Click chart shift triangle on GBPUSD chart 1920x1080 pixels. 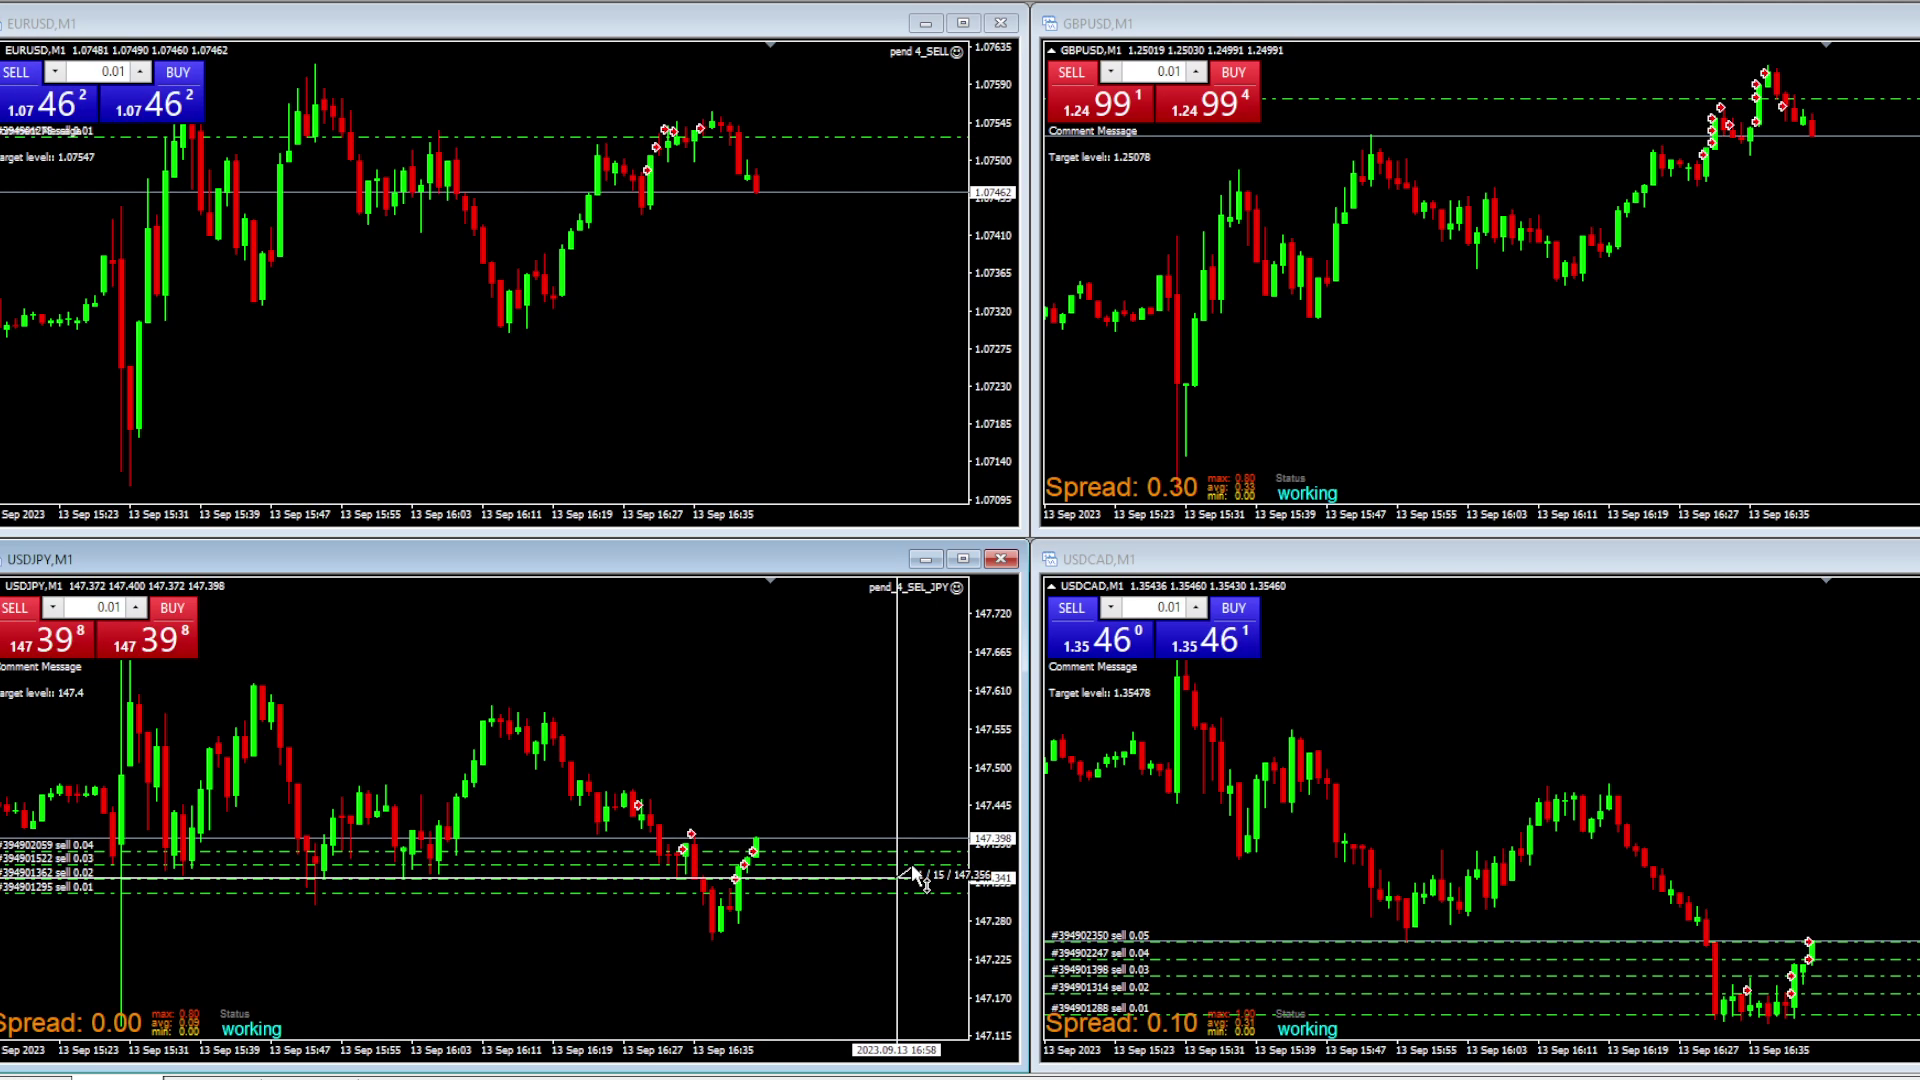(x=1827, y=45)
